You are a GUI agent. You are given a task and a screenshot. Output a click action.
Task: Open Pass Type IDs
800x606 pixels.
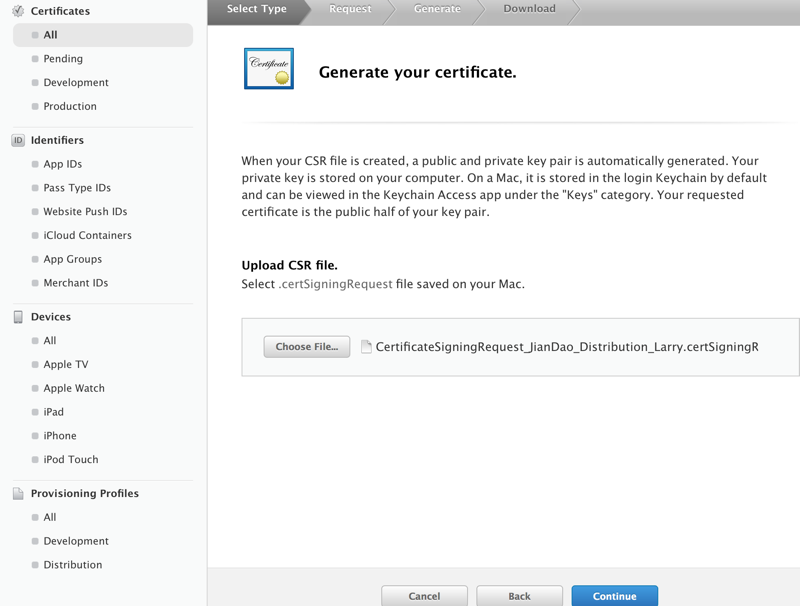coord(77,188)
